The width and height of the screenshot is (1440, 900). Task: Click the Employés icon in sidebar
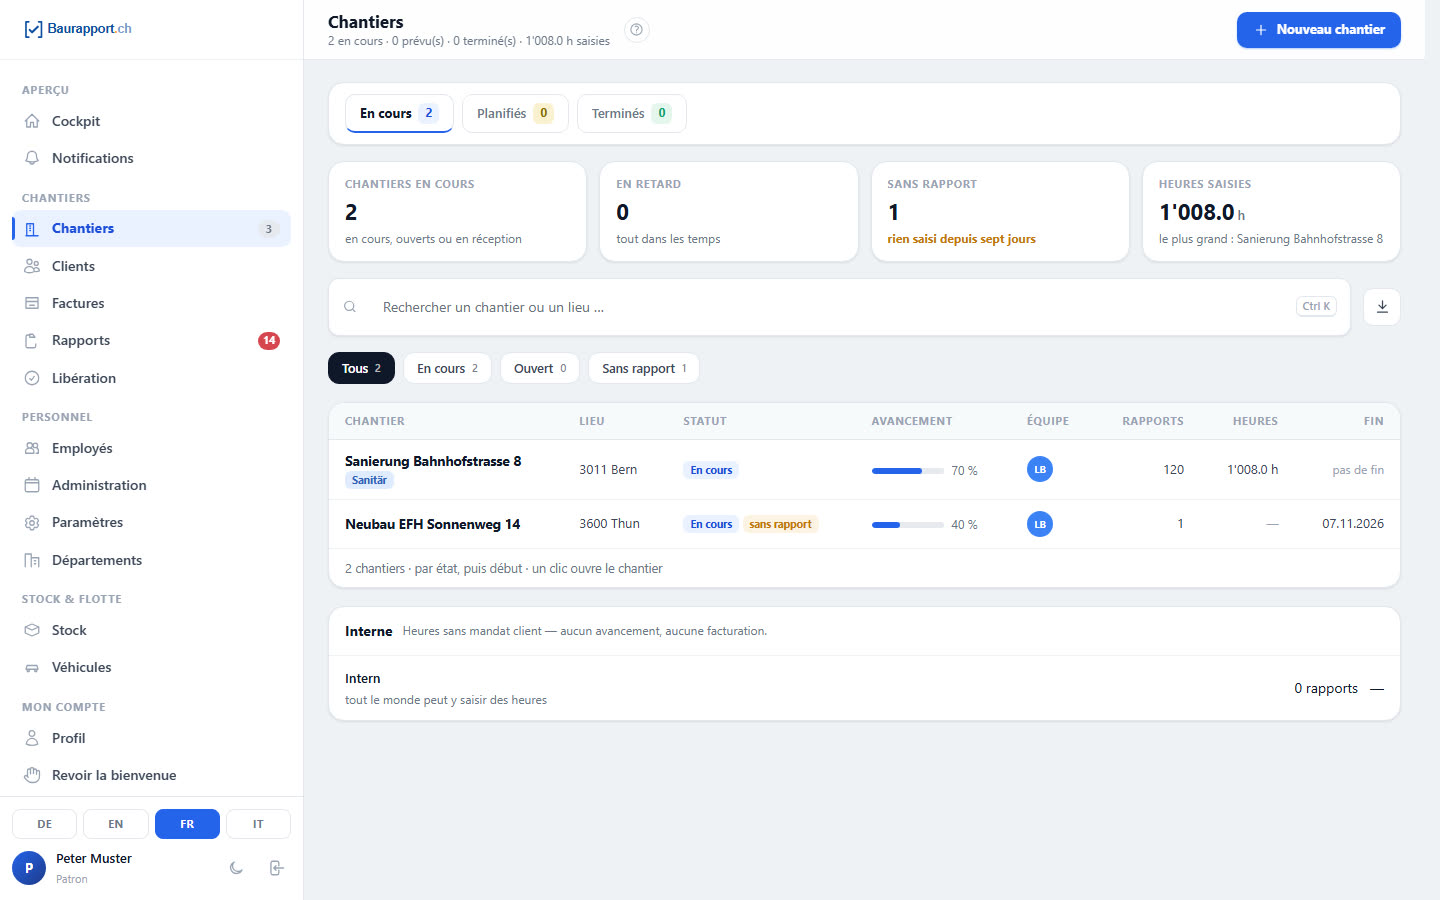point(32,448)
